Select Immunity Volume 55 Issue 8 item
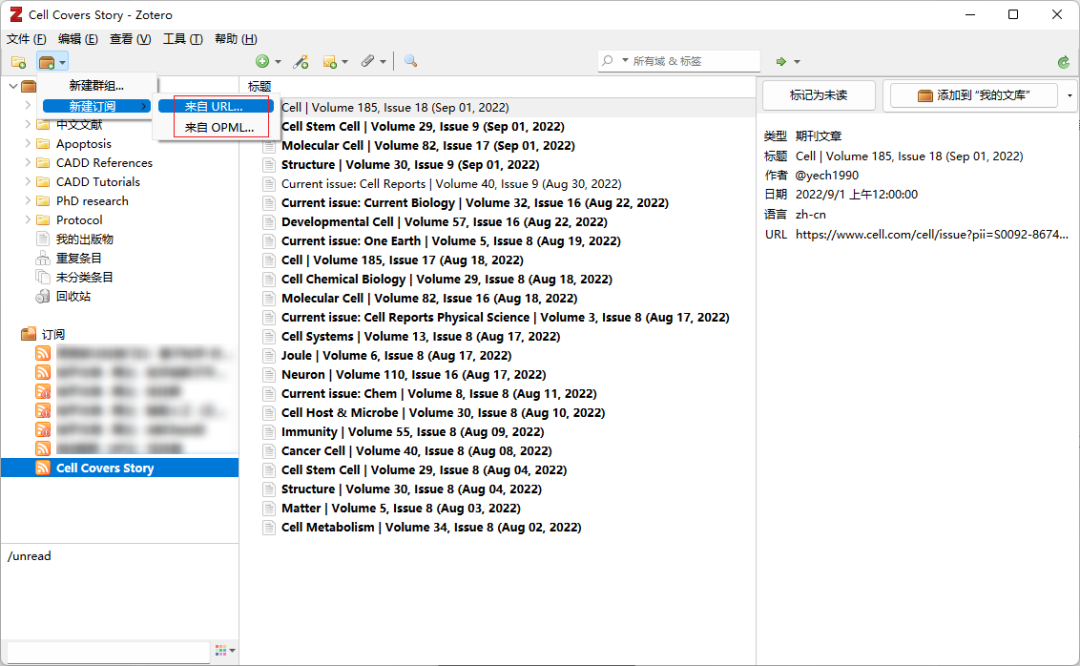 tap(413, 432)
